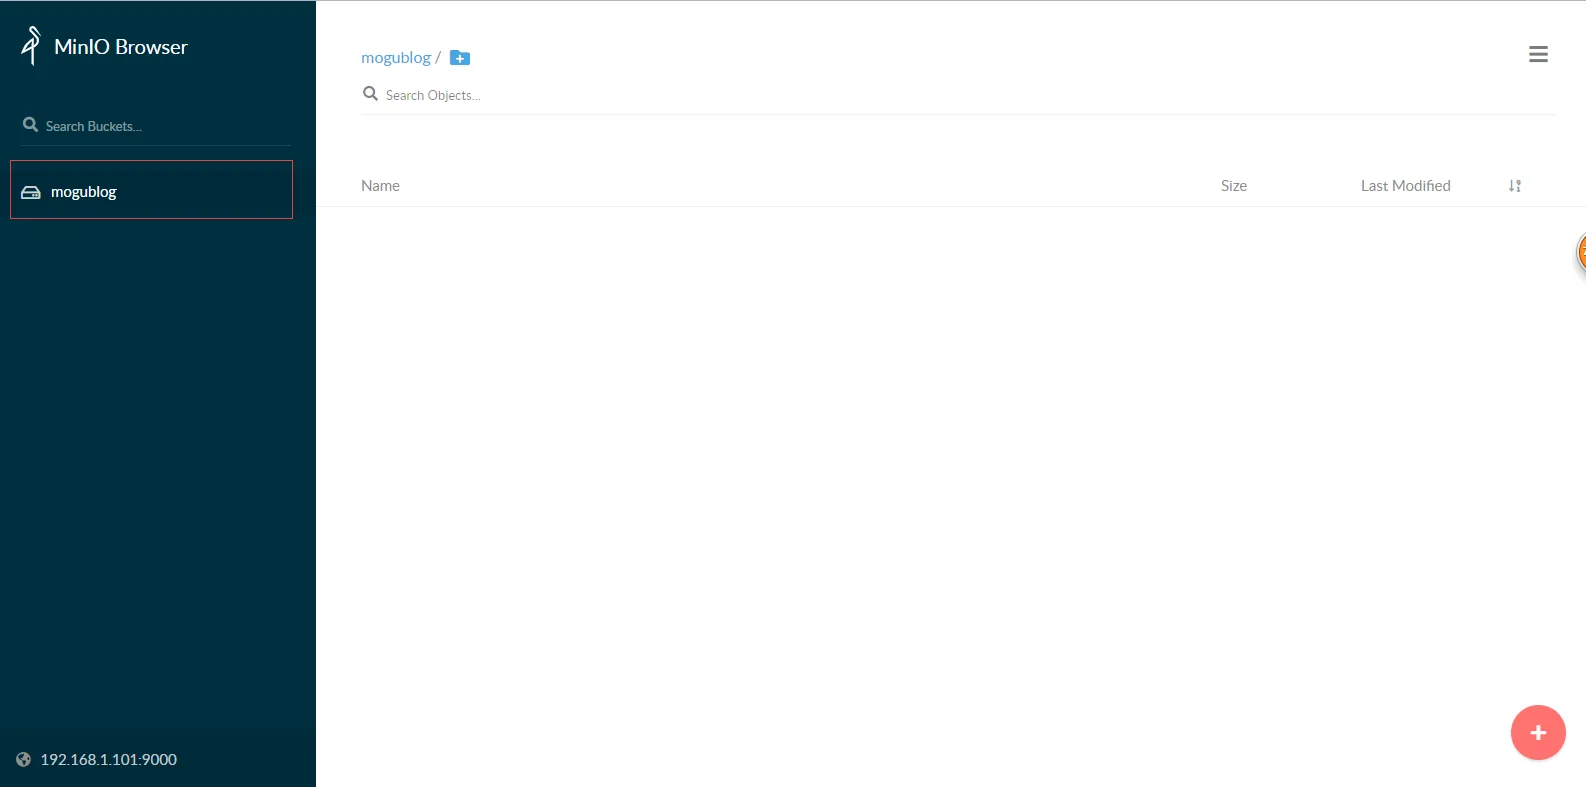Click the drive icon next to mogublog
The image size is (1586, 787).
tap(31, 192)
